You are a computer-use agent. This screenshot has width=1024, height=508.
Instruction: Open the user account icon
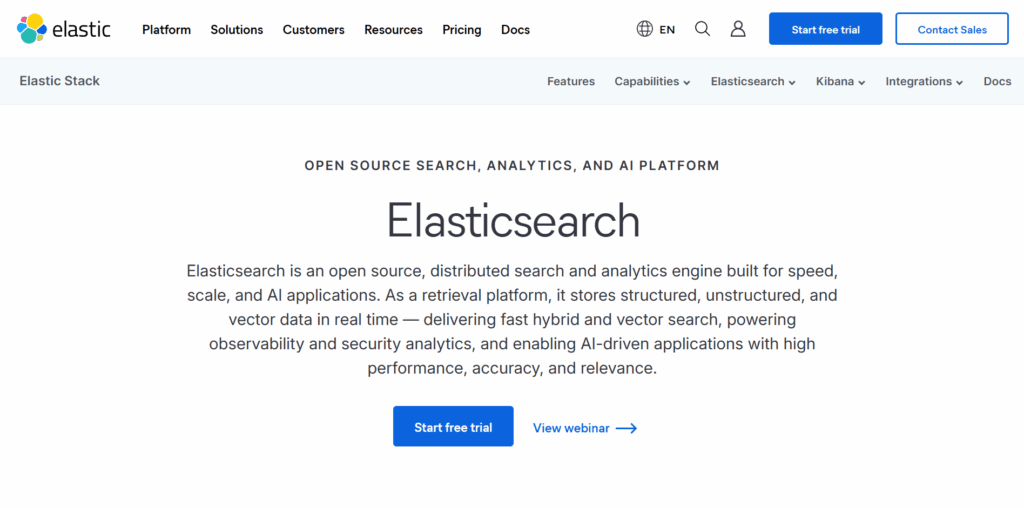[738, 29]
